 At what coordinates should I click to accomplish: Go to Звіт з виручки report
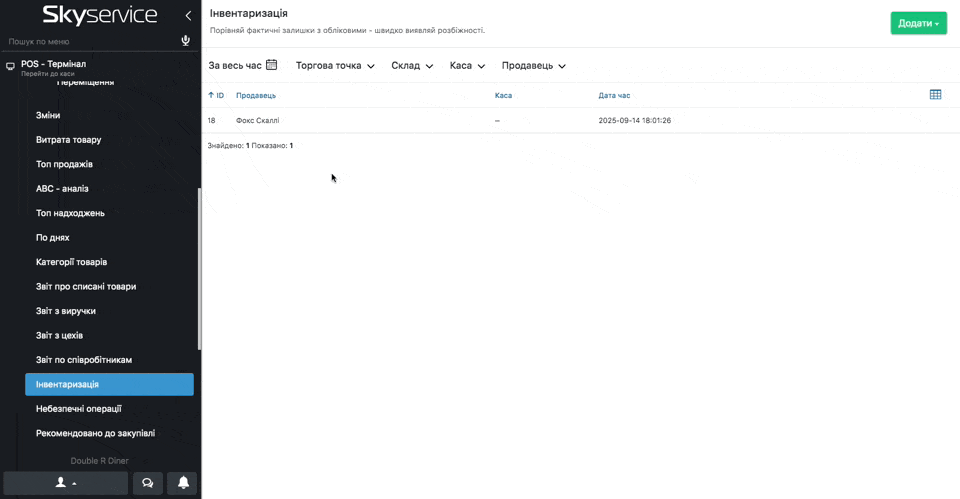66,311
